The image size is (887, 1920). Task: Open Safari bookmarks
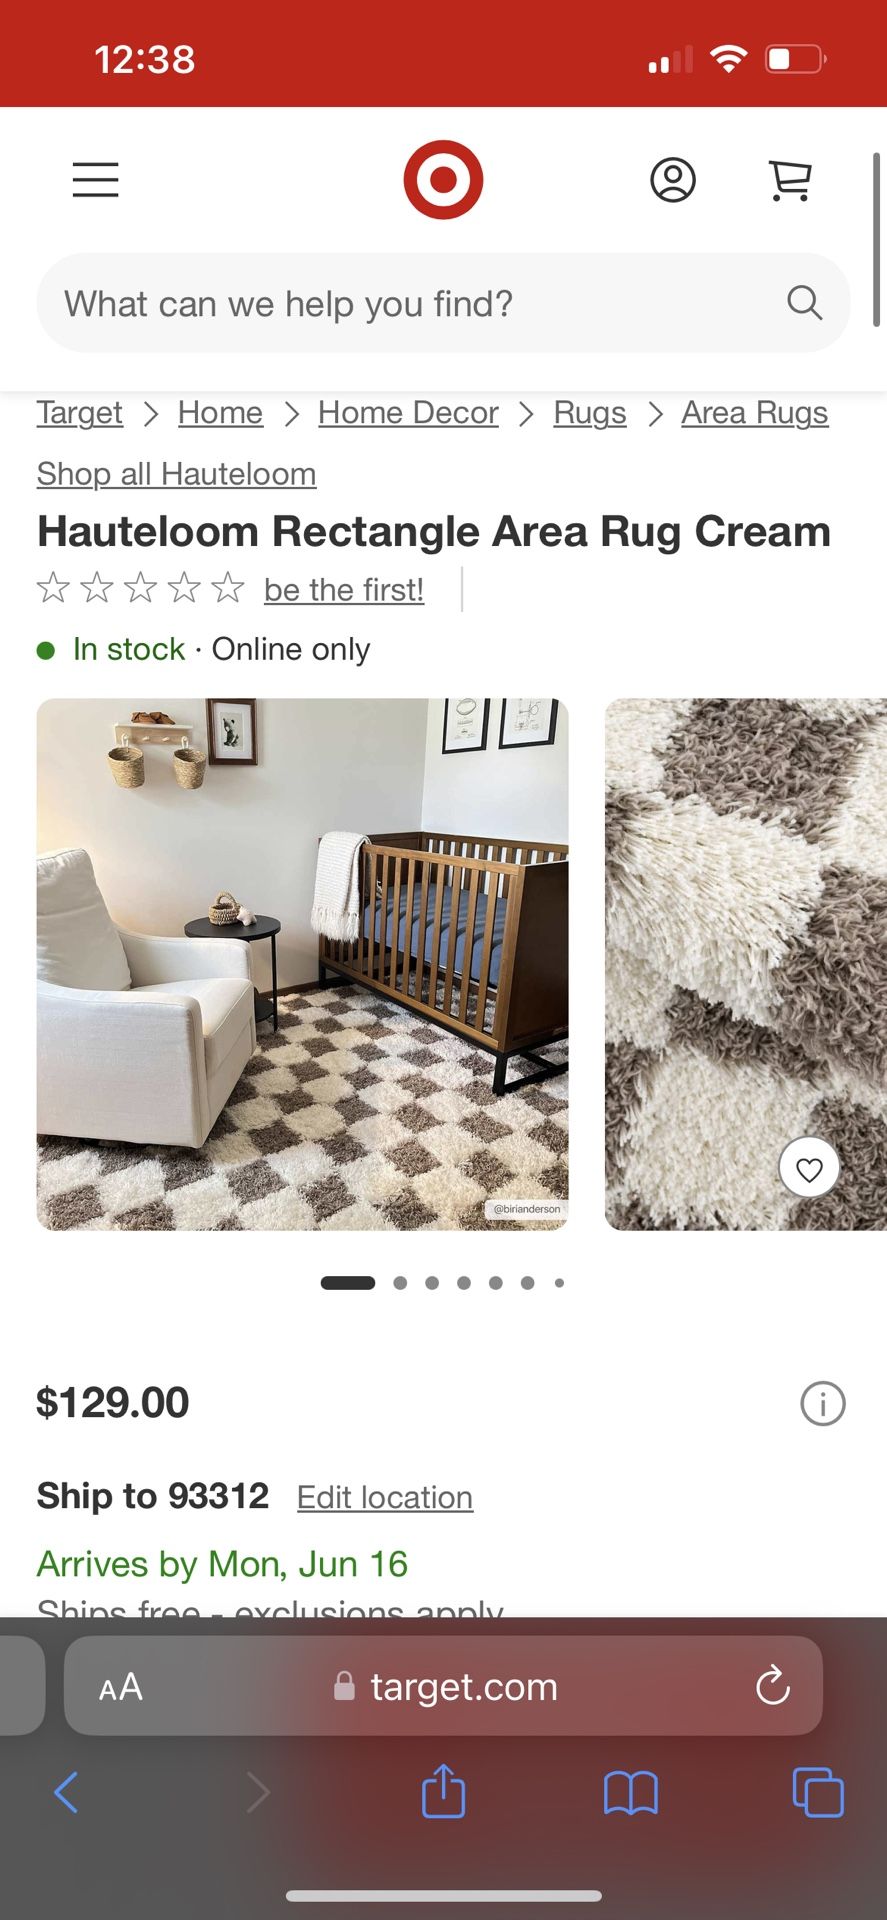click(631, 1792)
